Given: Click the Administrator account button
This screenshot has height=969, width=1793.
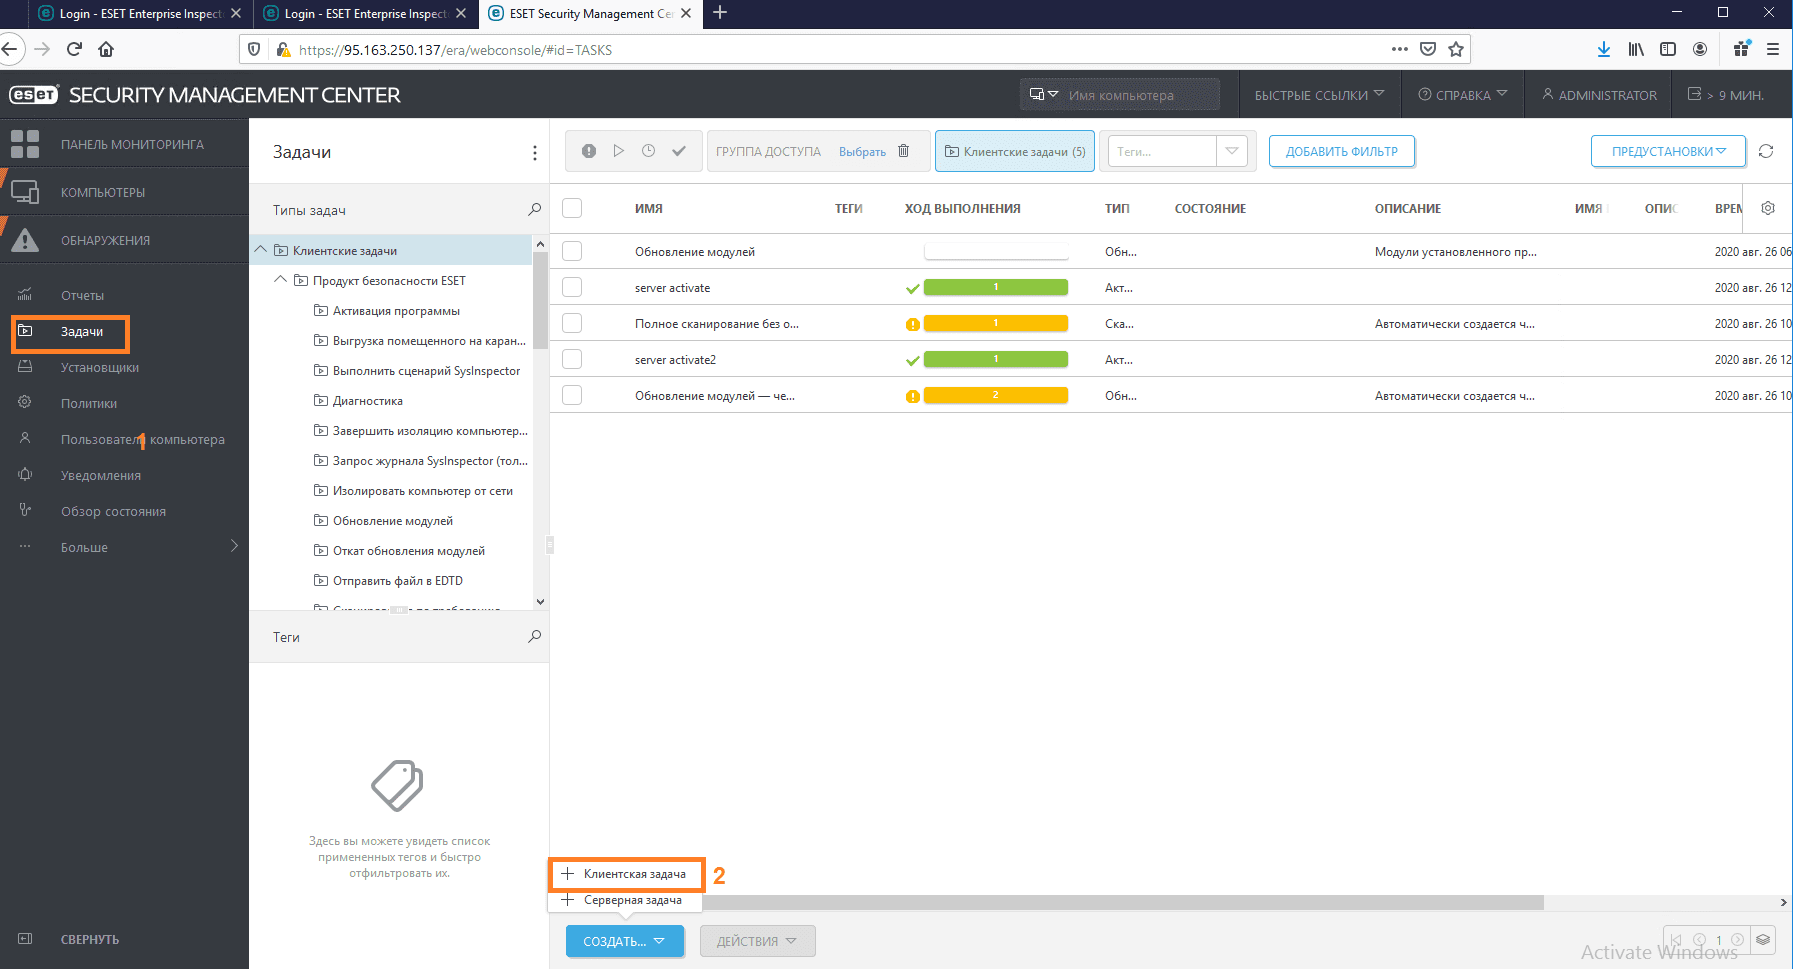Looking at the screenshot, I should tap(1599, 95).
